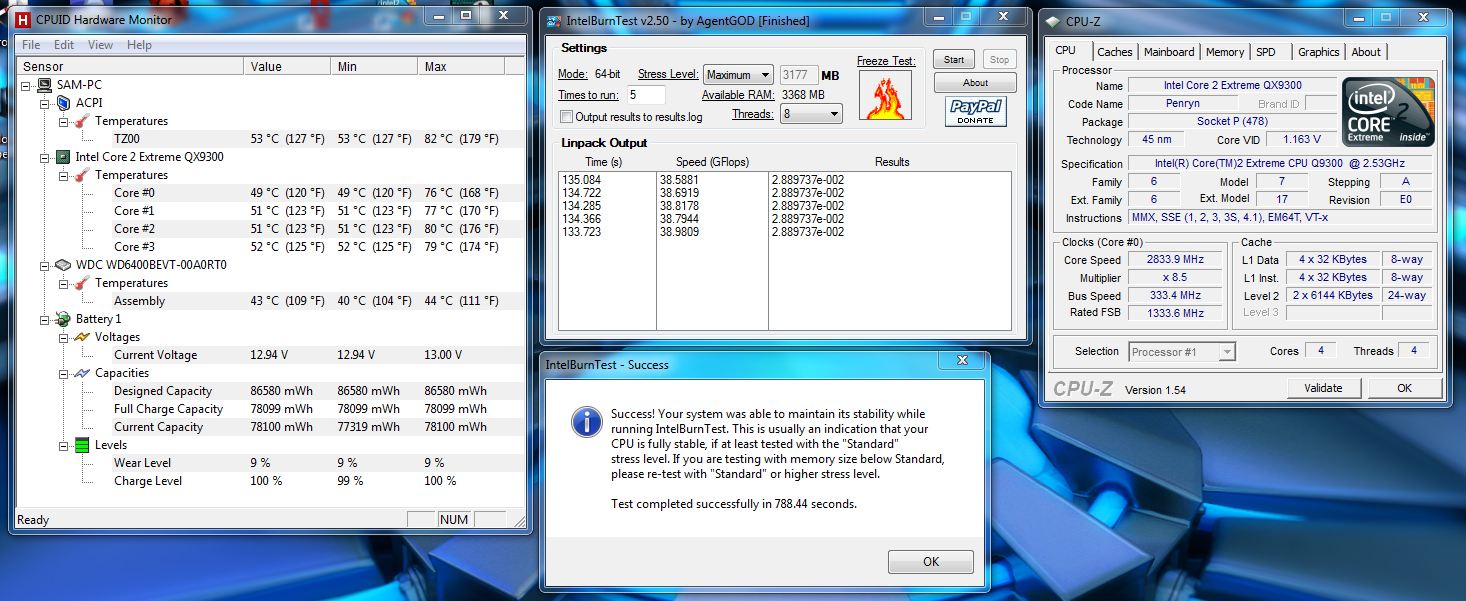The width and height of the screenshot is (1466, 601).
Task: Switch to the Memory tab in CPU-Z
Action: [1225, 52]
